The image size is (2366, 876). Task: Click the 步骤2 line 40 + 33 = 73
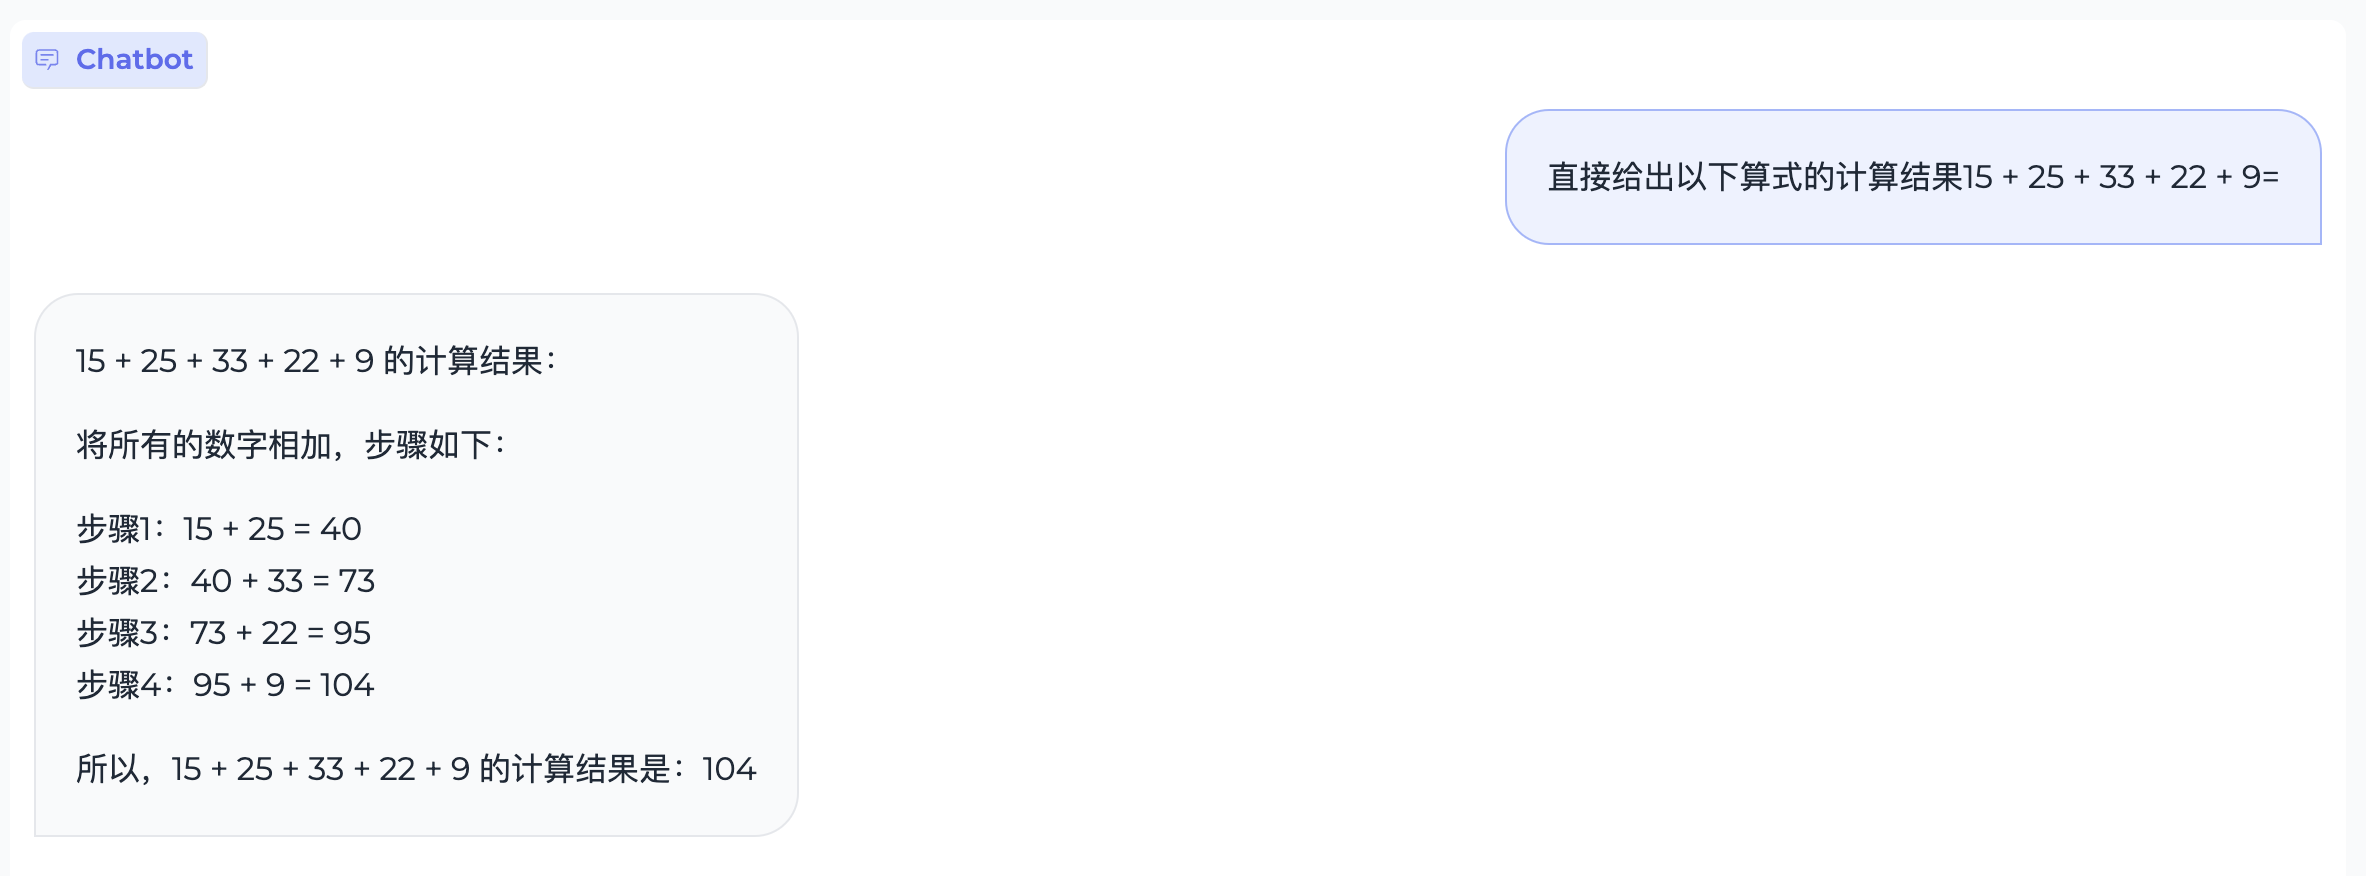pos(226,581)
